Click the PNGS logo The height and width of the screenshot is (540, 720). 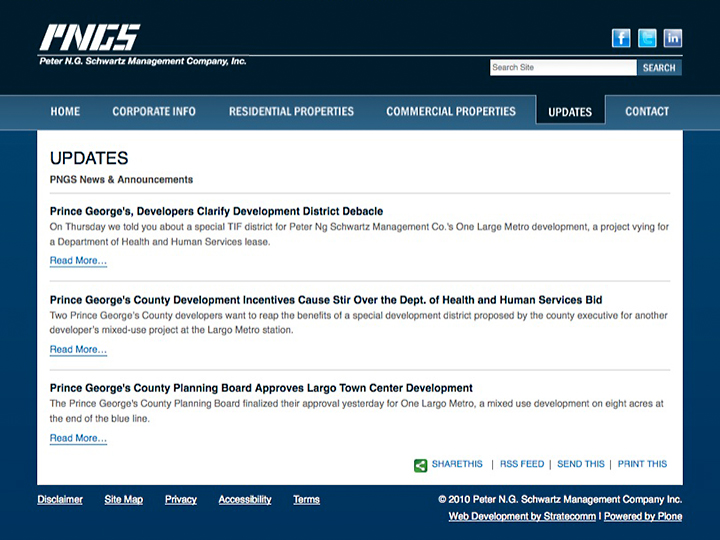(90, 39)
